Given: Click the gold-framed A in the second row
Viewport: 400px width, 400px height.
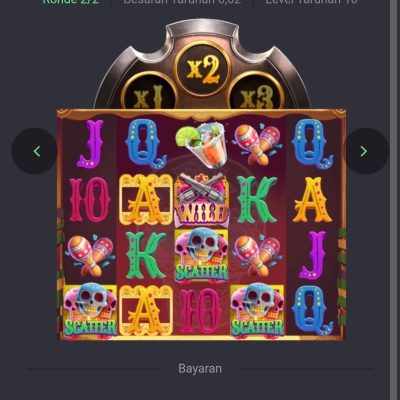Looking at the screenshot, I should pos(146,199).
